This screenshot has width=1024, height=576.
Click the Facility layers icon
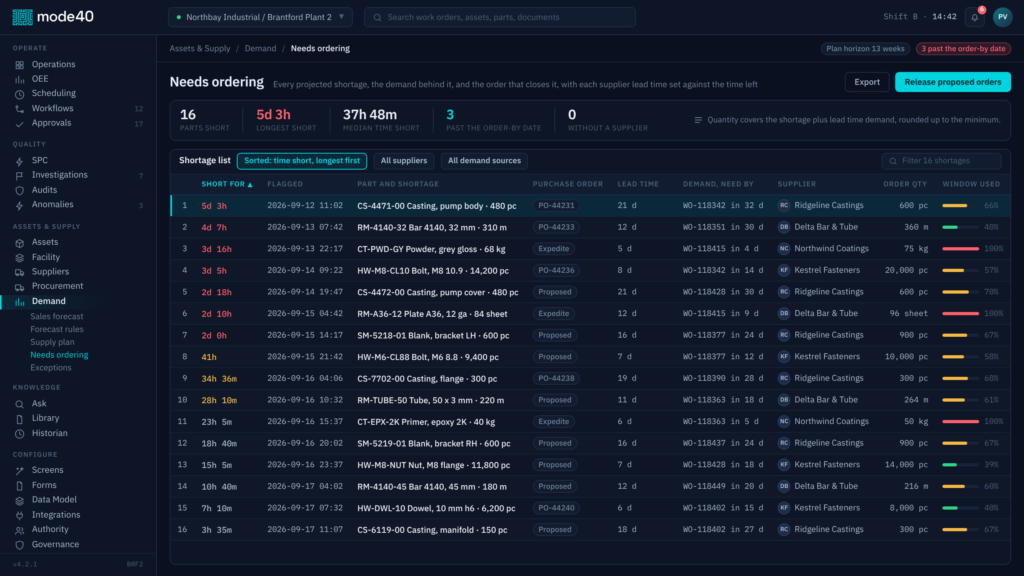pos(20,257)
